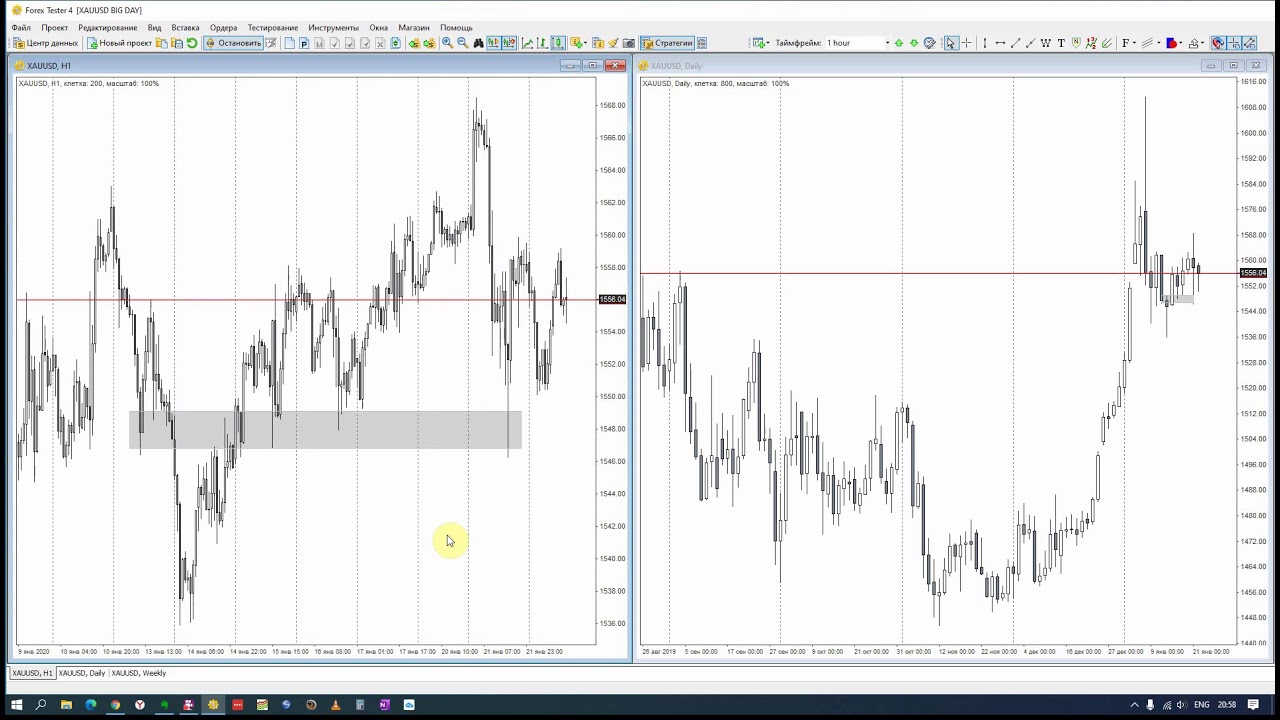Click the zoom in magnifier icon

coord(447,43)
